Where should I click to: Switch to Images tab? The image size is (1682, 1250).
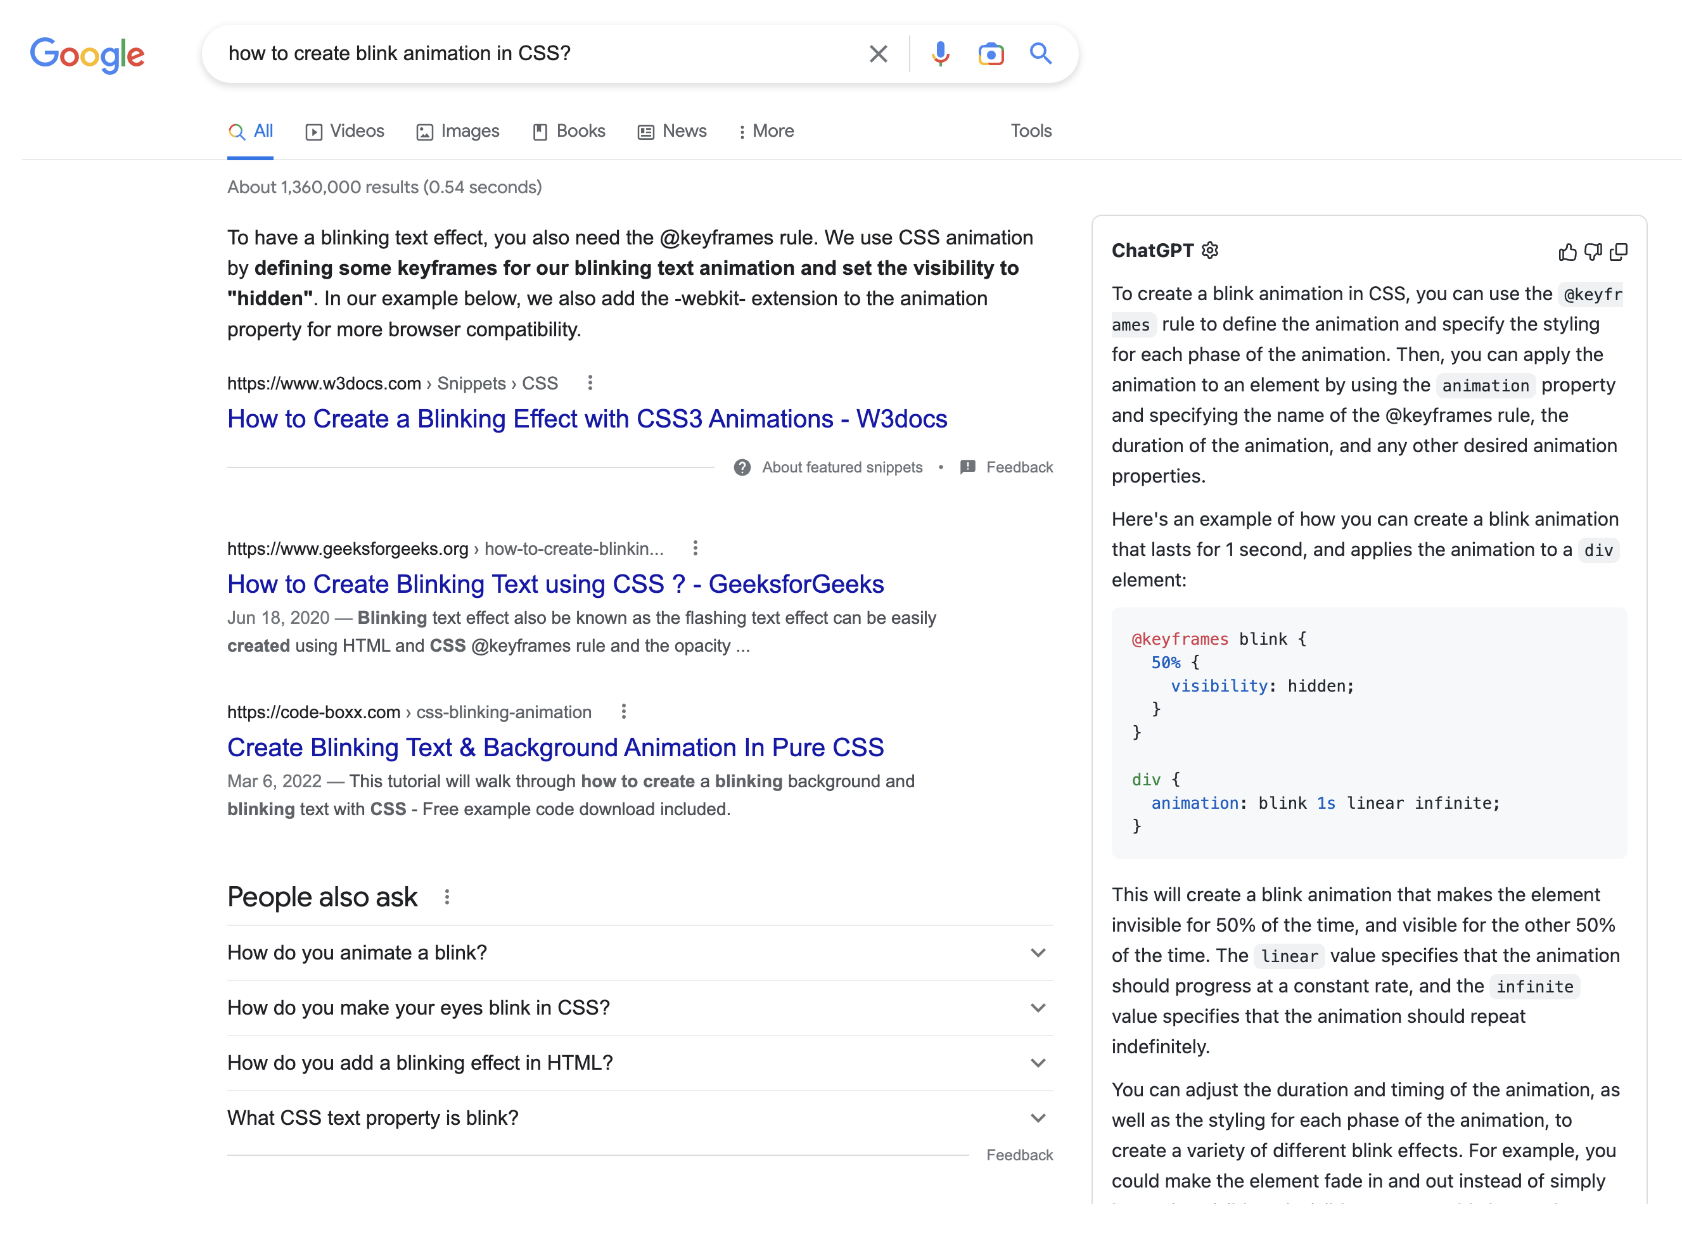[x=458, y=131]
